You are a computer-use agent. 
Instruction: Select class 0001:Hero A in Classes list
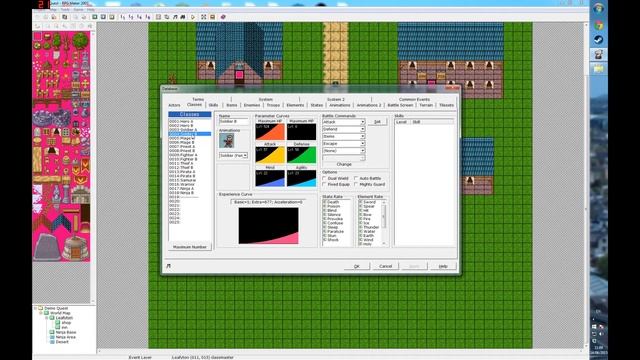tap(190, 122)
